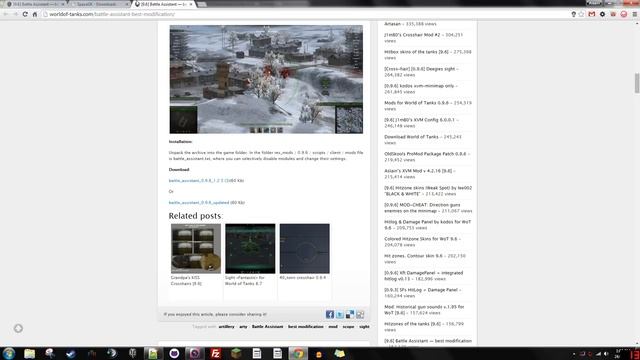
Task: Click the 'Battle Assistant' tag
Action: point(267,327)
